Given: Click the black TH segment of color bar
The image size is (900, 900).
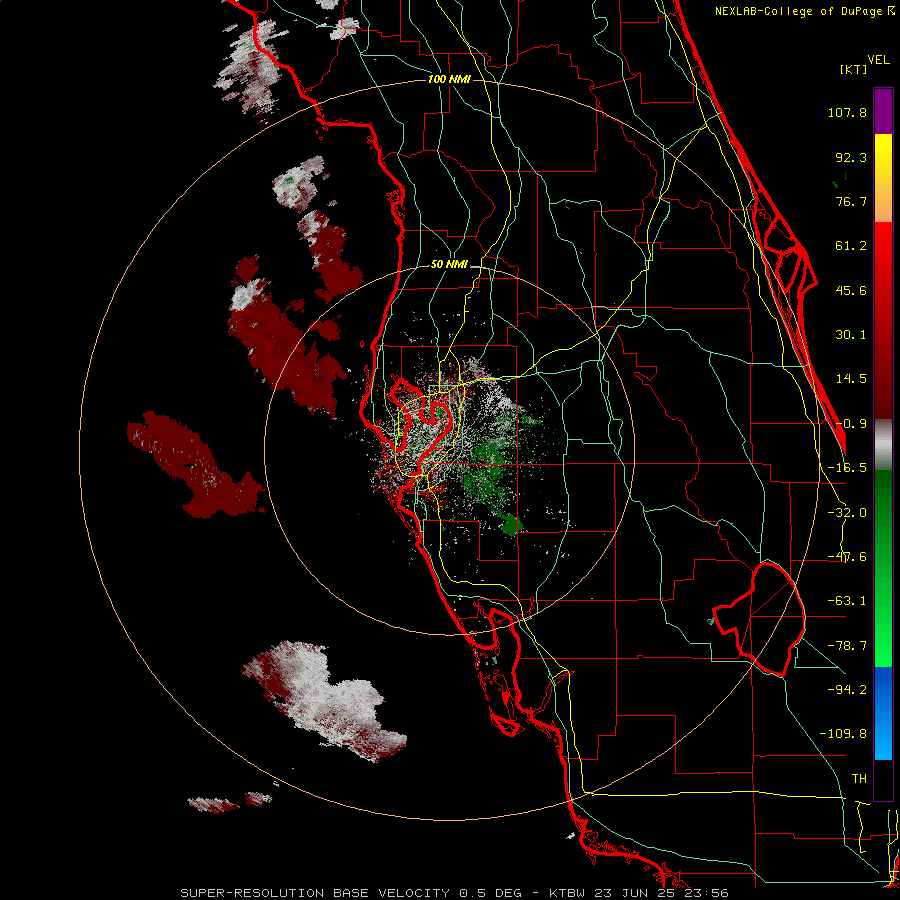Looking at the screenshot, I should [x=883, y=779].
